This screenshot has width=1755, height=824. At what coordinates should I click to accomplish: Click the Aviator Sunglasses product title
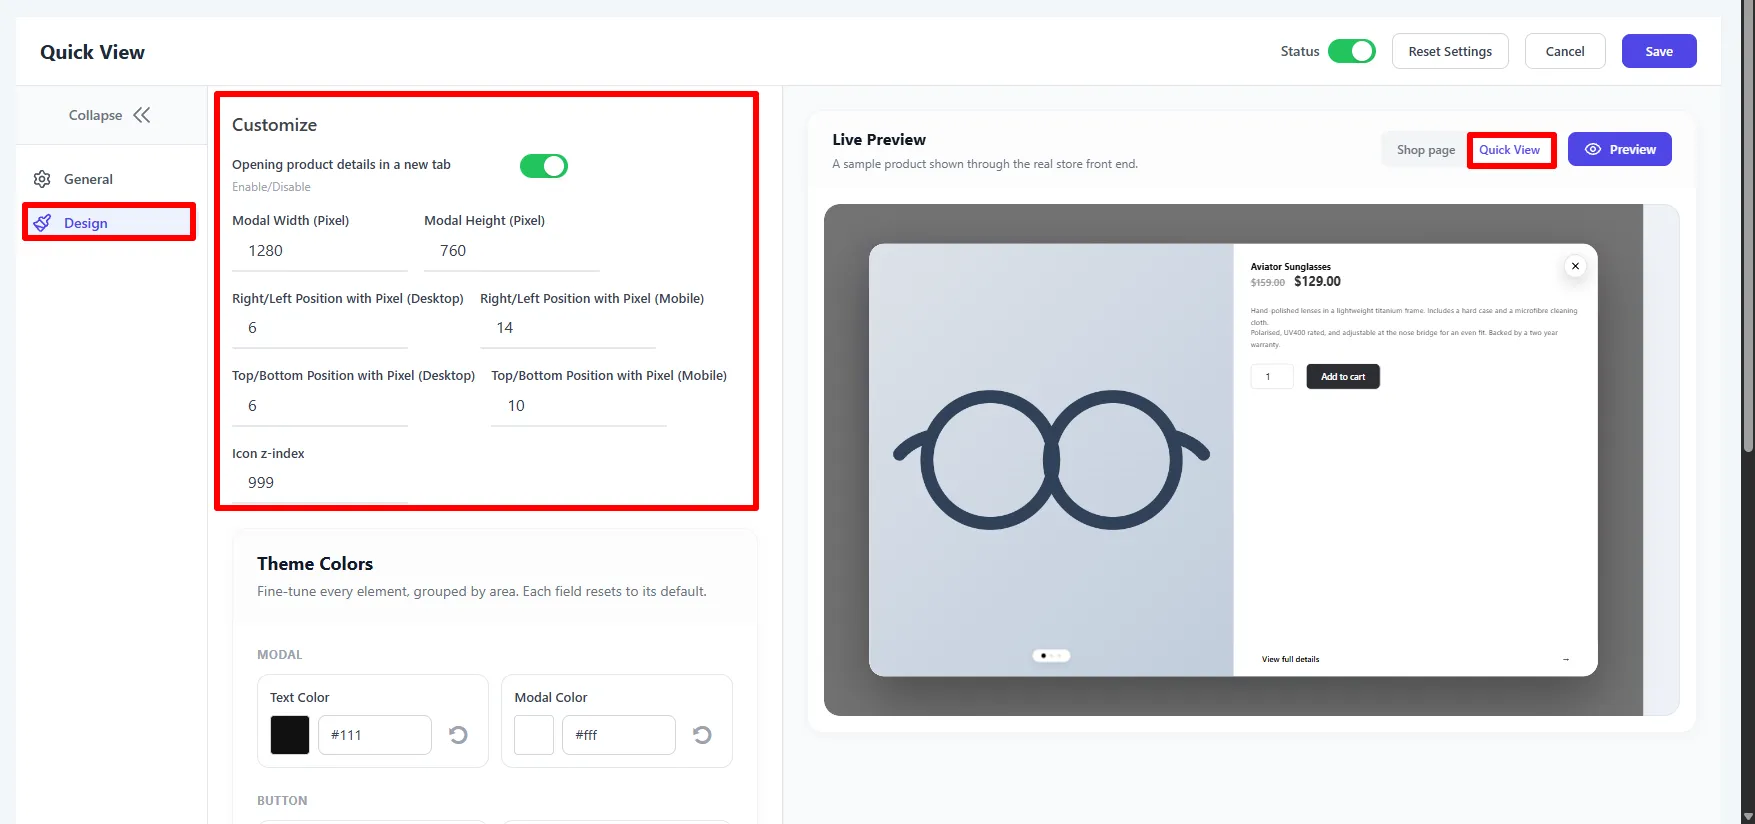click(x=1290, y=267)
